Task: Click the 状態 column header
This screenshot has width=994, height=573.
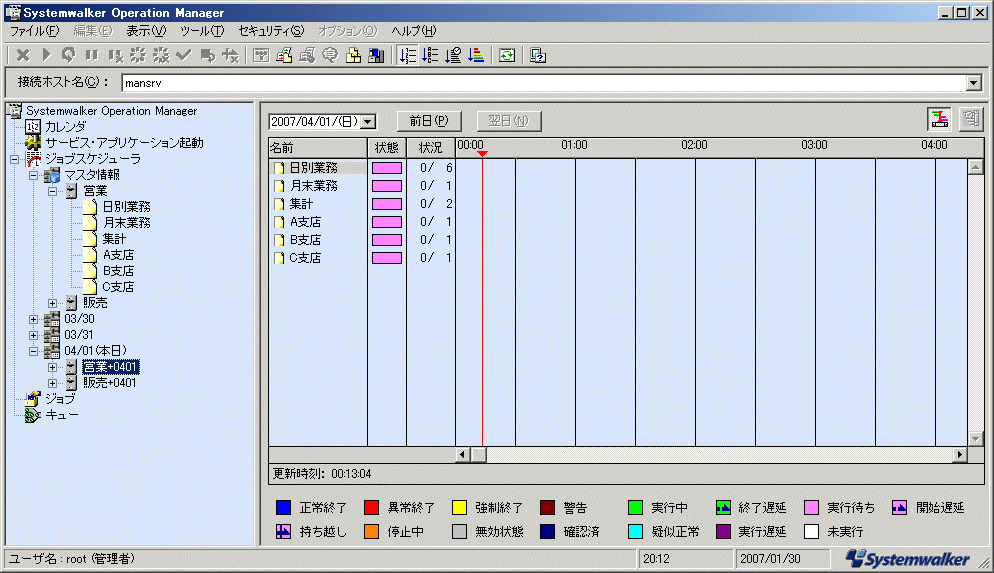Action: tap(387, 148)
